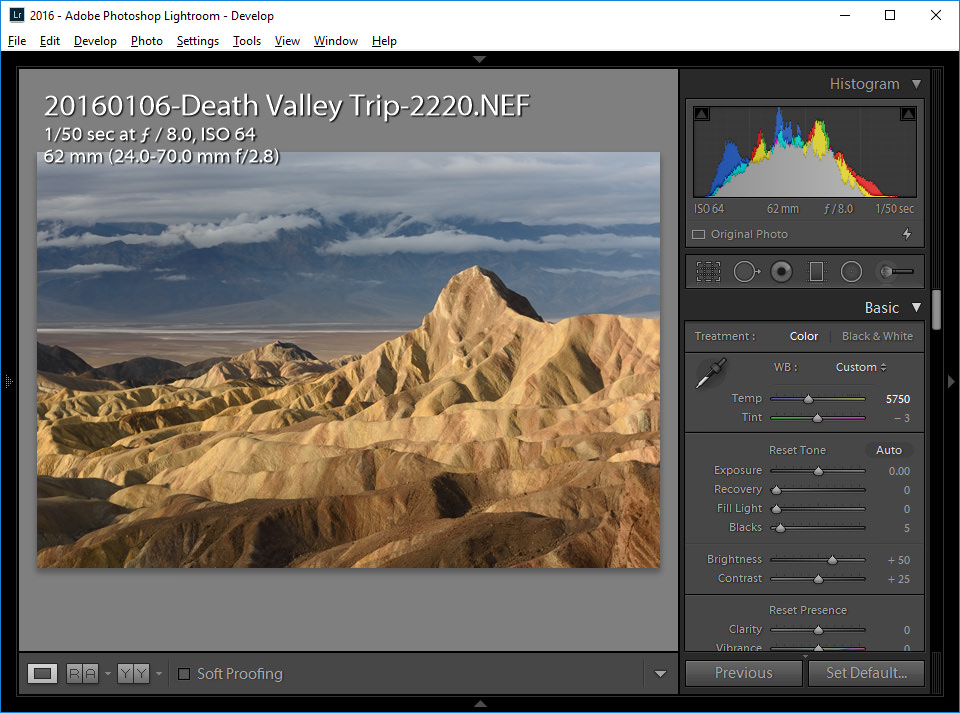Screen dimensions: 960x713
Task: Show the left panel group
Action: pyautogui.click(x=9, y=382)
